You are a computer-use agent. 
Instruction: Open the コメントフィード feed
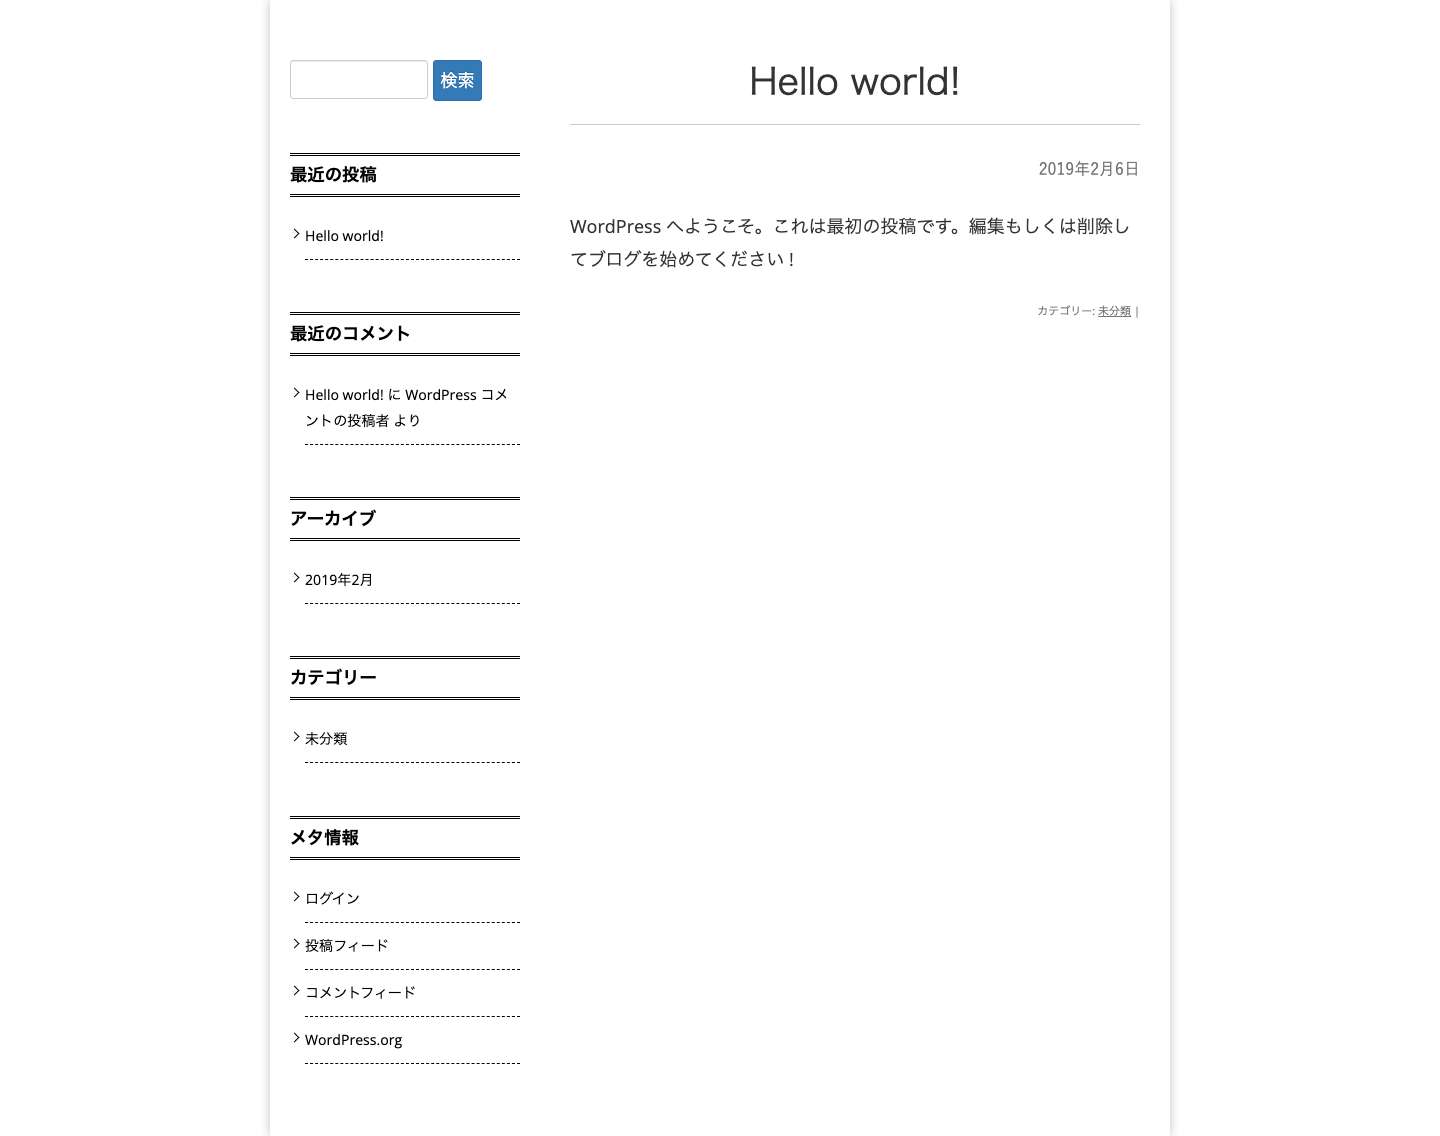pyautogui.click(x=360, y=992)
